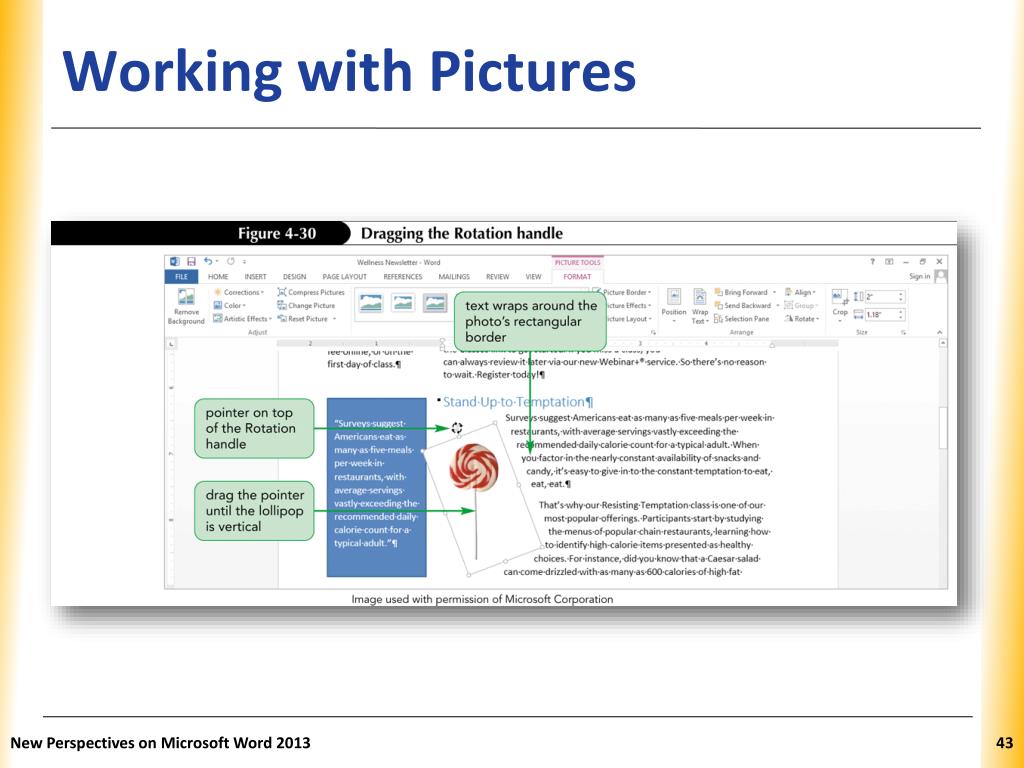Switch to the VIEW tab
This screenshot has height=768, width=1024.
pyautogui.click(x=534, y=277)
